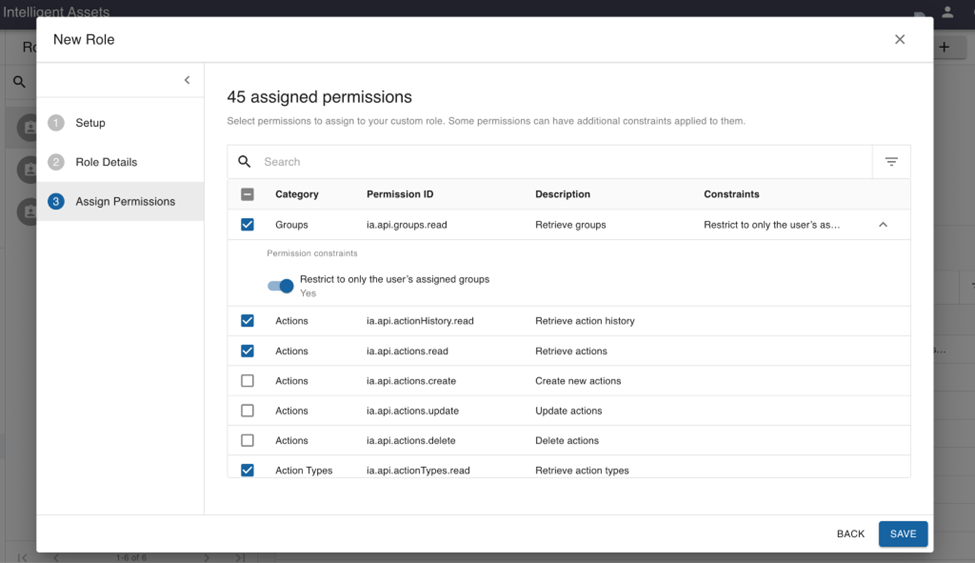Collapse the Groups permission constraints row
The height and width of the screenshot is (563, 975).
[882, 225]
